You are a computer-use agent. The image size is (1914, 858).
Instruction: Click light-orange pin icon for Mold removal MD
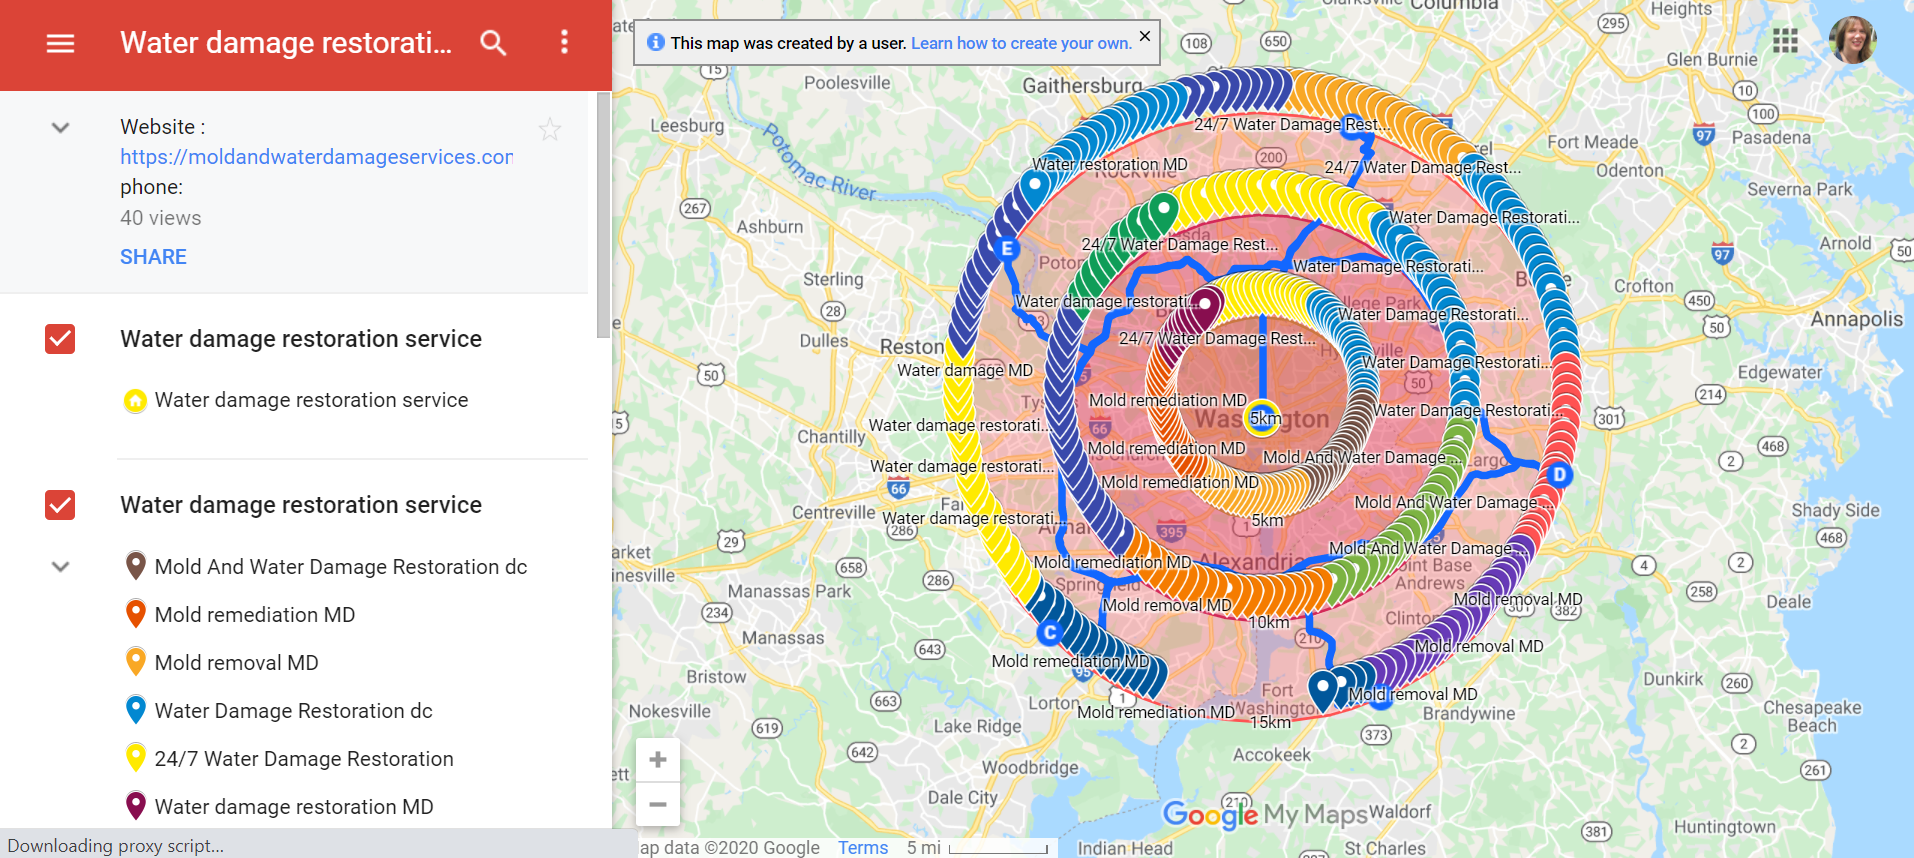[x=136, y=662]
